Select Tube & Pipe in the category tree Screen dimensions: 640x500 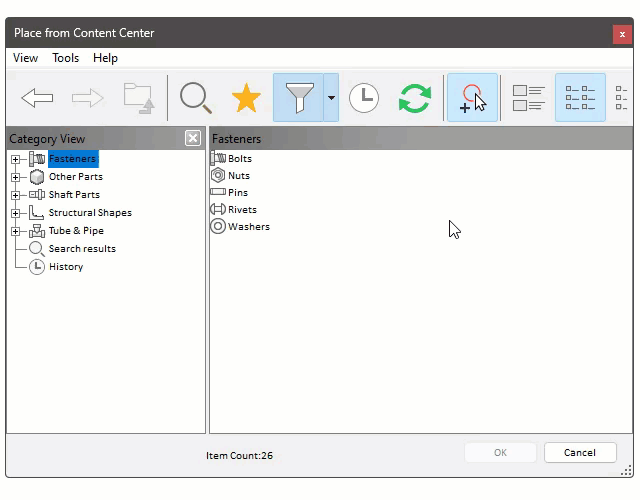76,231
